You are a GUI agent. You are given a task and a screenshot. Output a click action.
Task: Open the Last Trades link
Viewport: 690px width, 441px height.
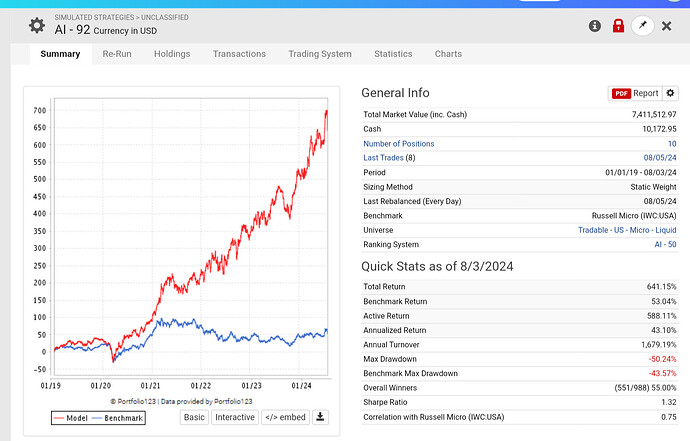383,158
